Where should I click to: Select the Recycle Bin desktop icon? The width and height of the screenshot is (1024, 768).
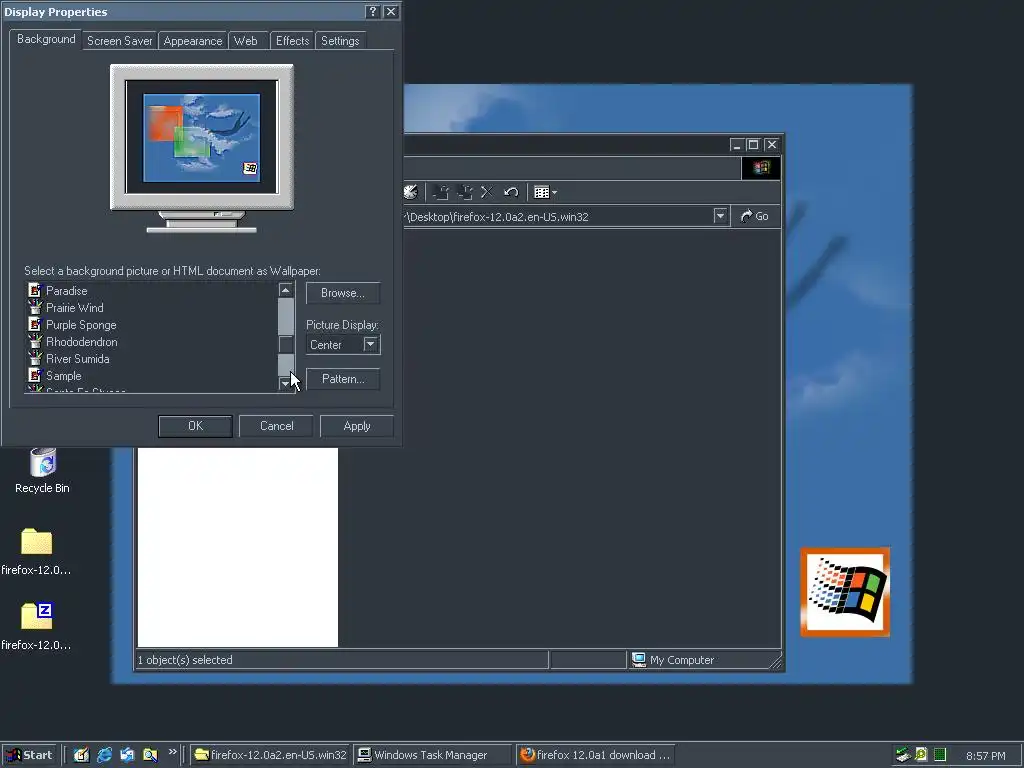[42, 470]
